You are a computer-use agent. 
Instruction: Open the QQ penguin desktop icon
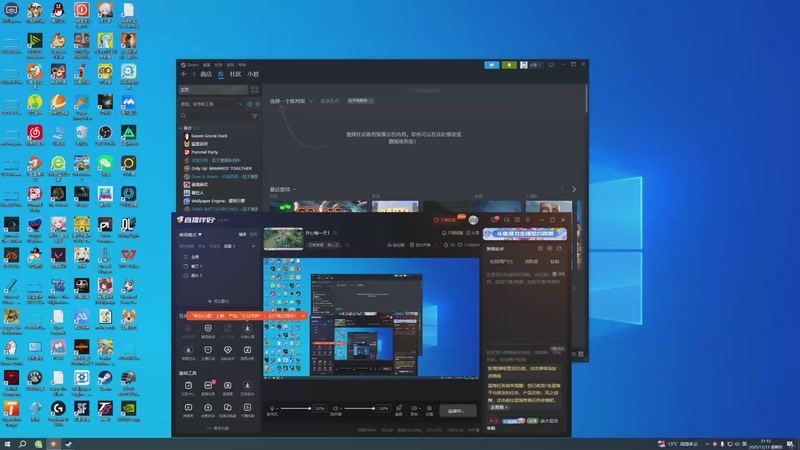point(59,12)
